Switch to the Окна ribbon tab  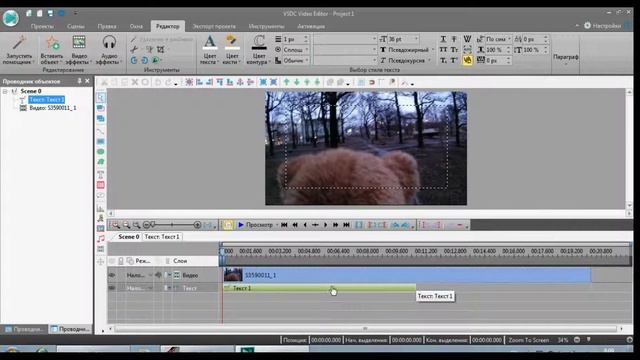[136, 26]
